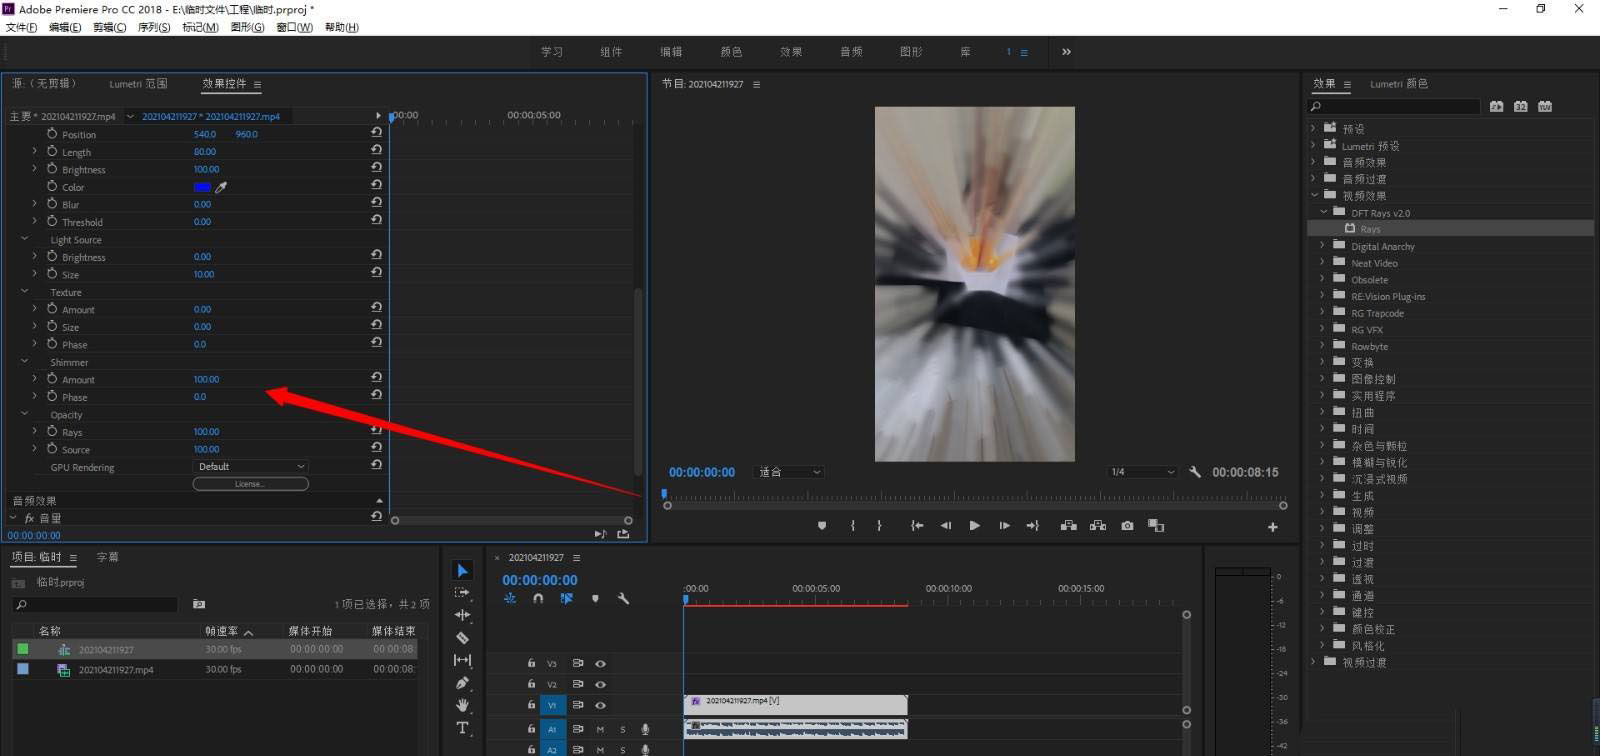
Task: Export frame with the camera icon
Action: pyautogui.click(x=1127, y=526)
